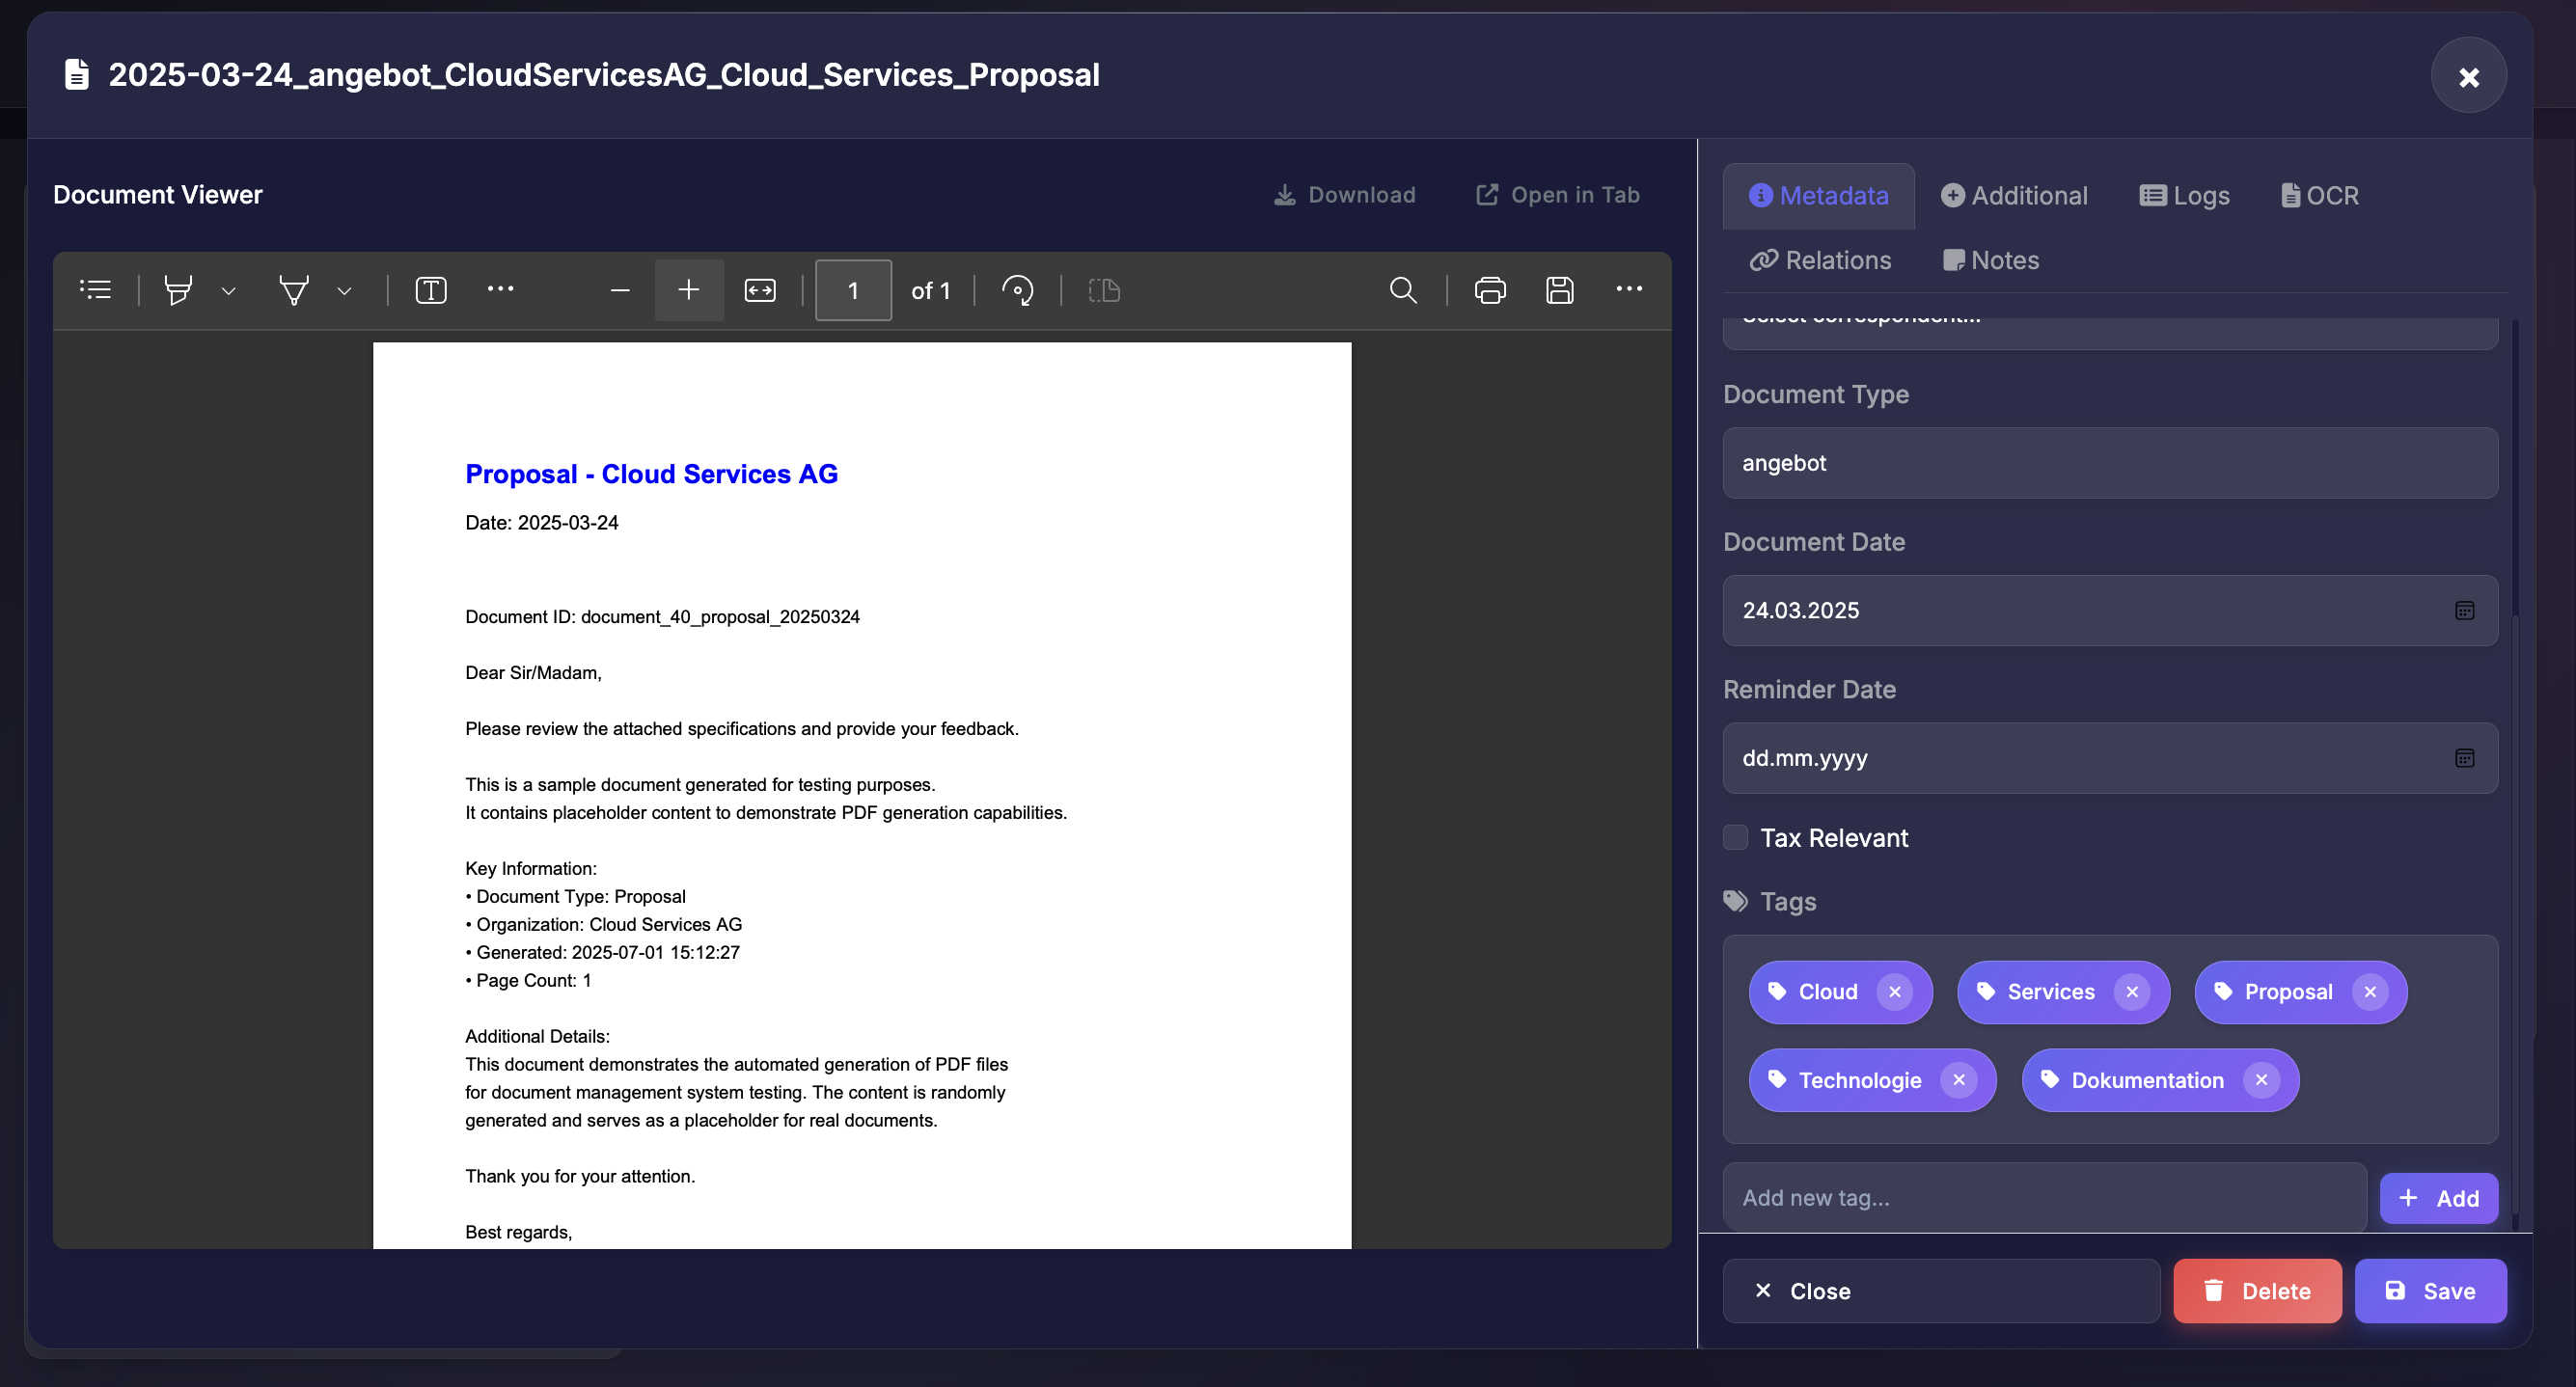2576x1387 pixels.
Task: Enable the Tax Relevant checkbox
Action: click(x=1736, y=837)
